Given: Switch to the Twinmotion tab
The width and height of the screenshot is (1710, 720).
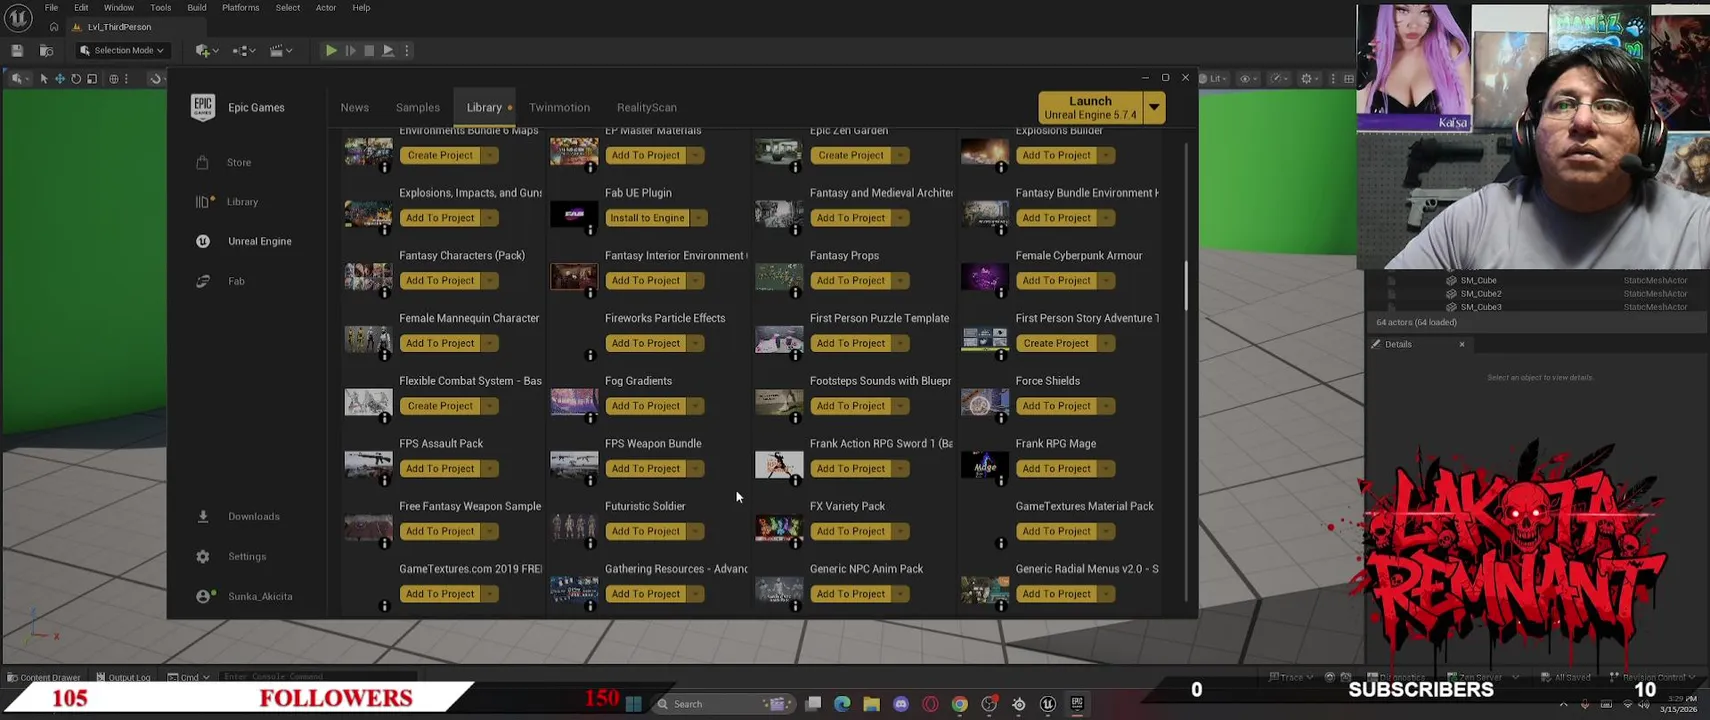Looking at the screenshot, I should [x=559, y=107].
